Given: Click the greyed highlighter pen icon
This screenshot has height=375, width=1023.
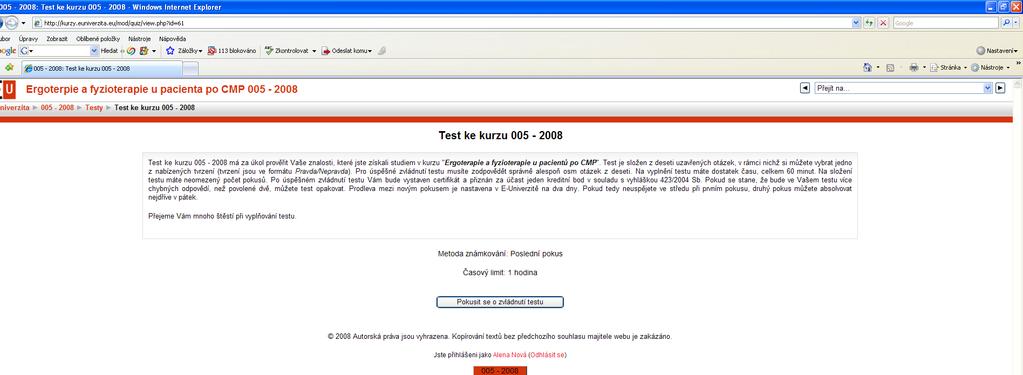Looking at the screenshot, I should (382, 50).
